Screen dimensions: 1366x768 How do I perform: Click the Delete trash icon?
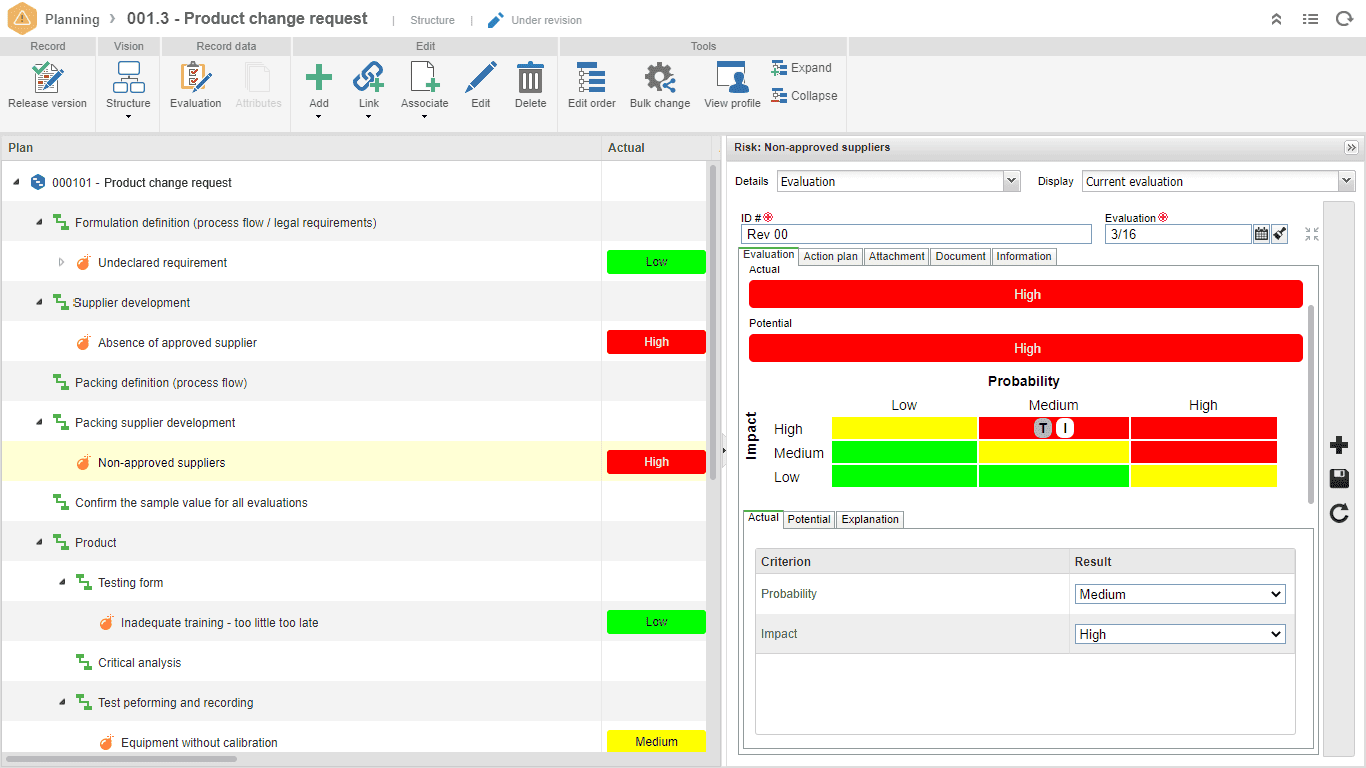pyautogui.click(x=530, y=79)
